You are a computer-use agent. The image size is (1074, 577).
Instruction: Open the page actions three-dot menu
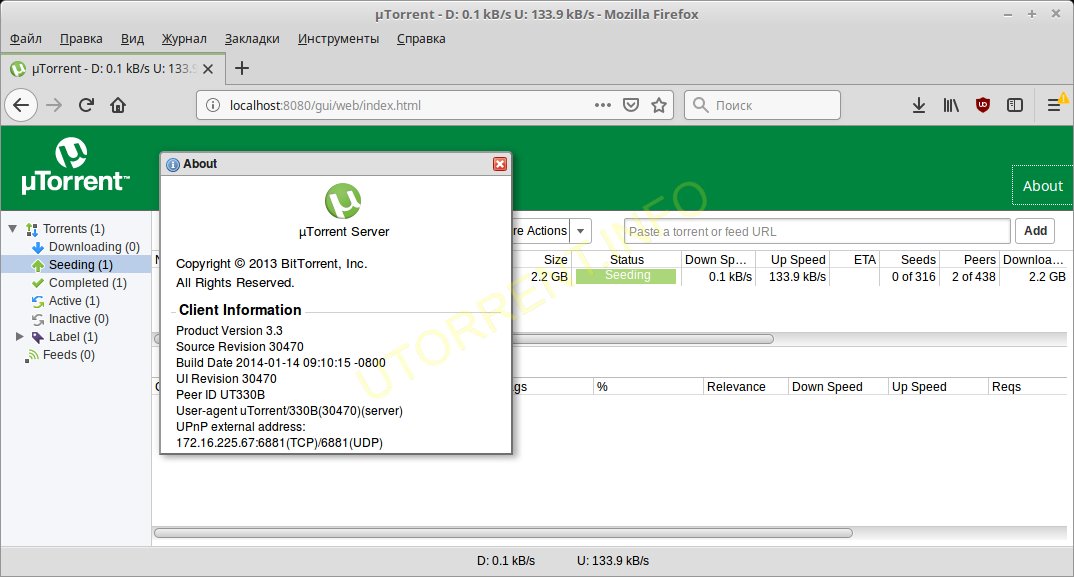pos(603,106)
